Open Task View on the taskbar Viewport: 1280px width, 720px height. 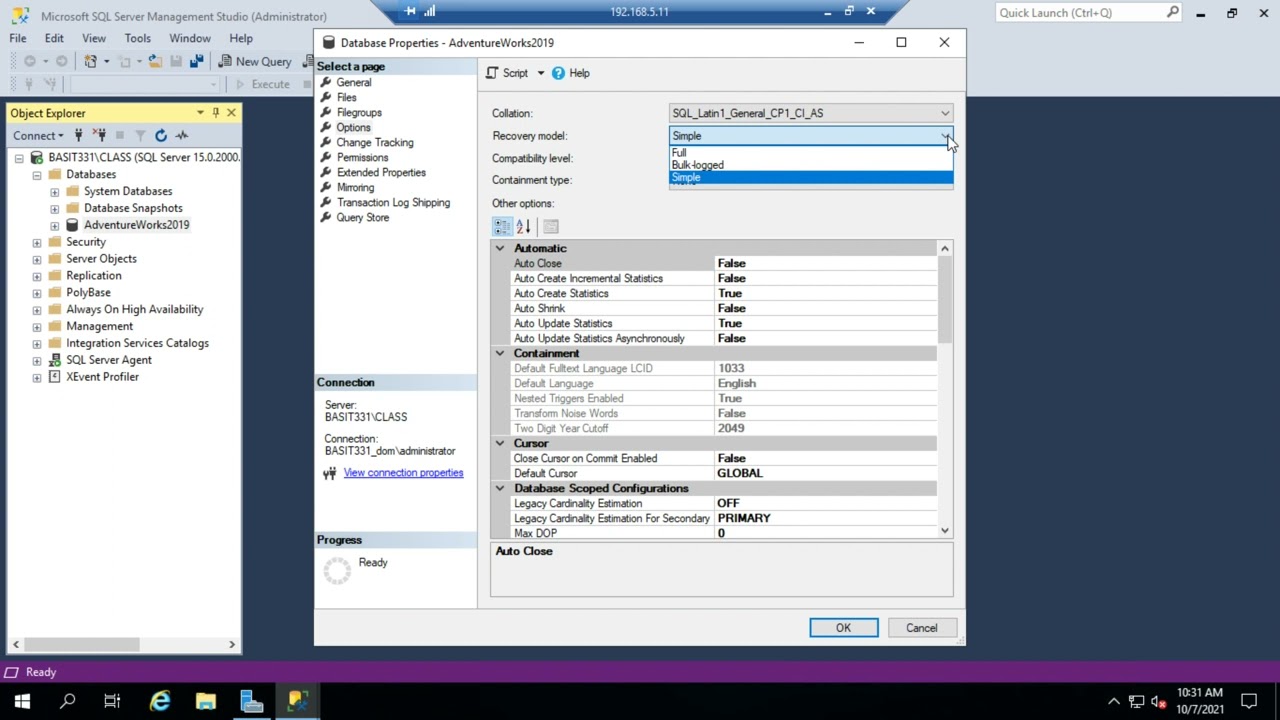tap(112, 701)
